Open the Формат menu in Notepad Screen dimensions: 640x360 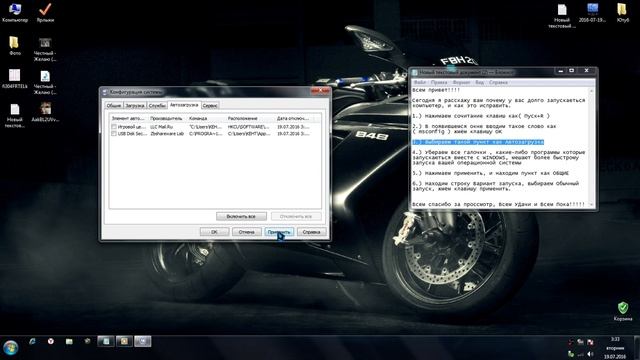(x=461, y=82)
